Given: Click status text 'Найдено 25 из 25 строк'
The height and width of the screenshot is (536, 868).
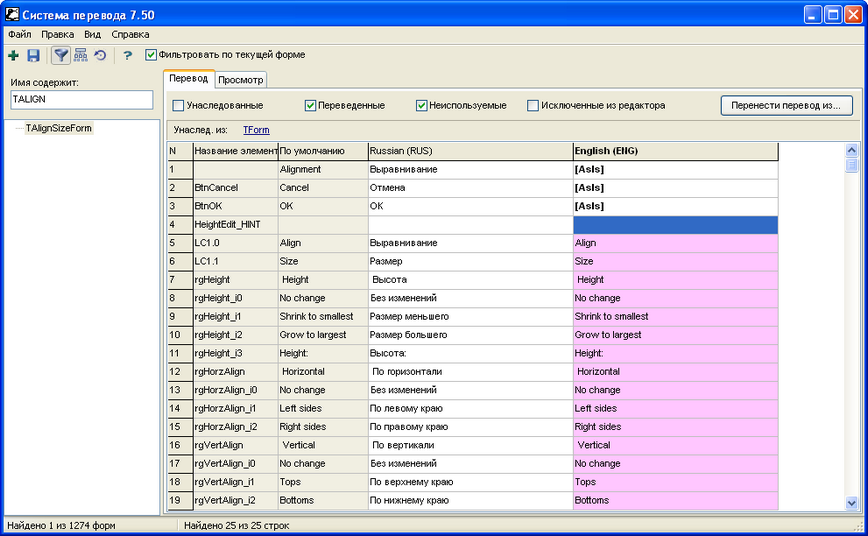Looking at the screenshot, I should (x=236, y=525).
